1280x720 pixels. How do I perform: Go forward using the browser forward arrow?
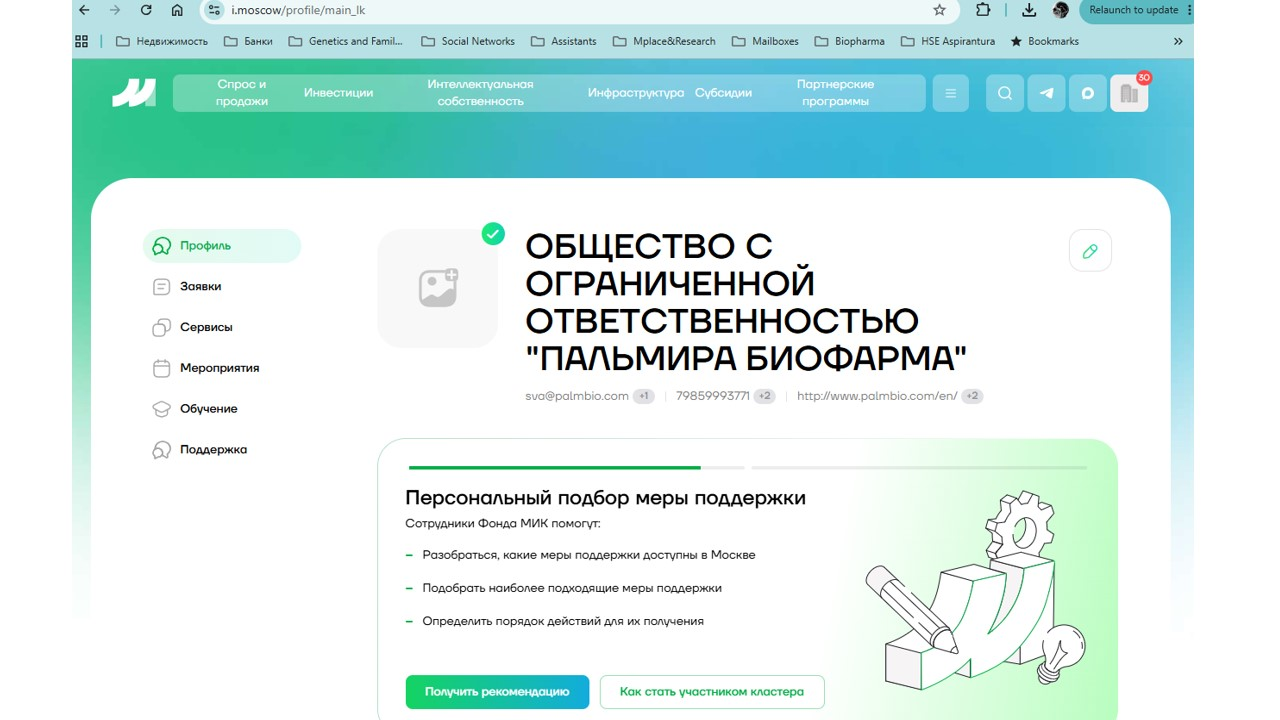115,10
